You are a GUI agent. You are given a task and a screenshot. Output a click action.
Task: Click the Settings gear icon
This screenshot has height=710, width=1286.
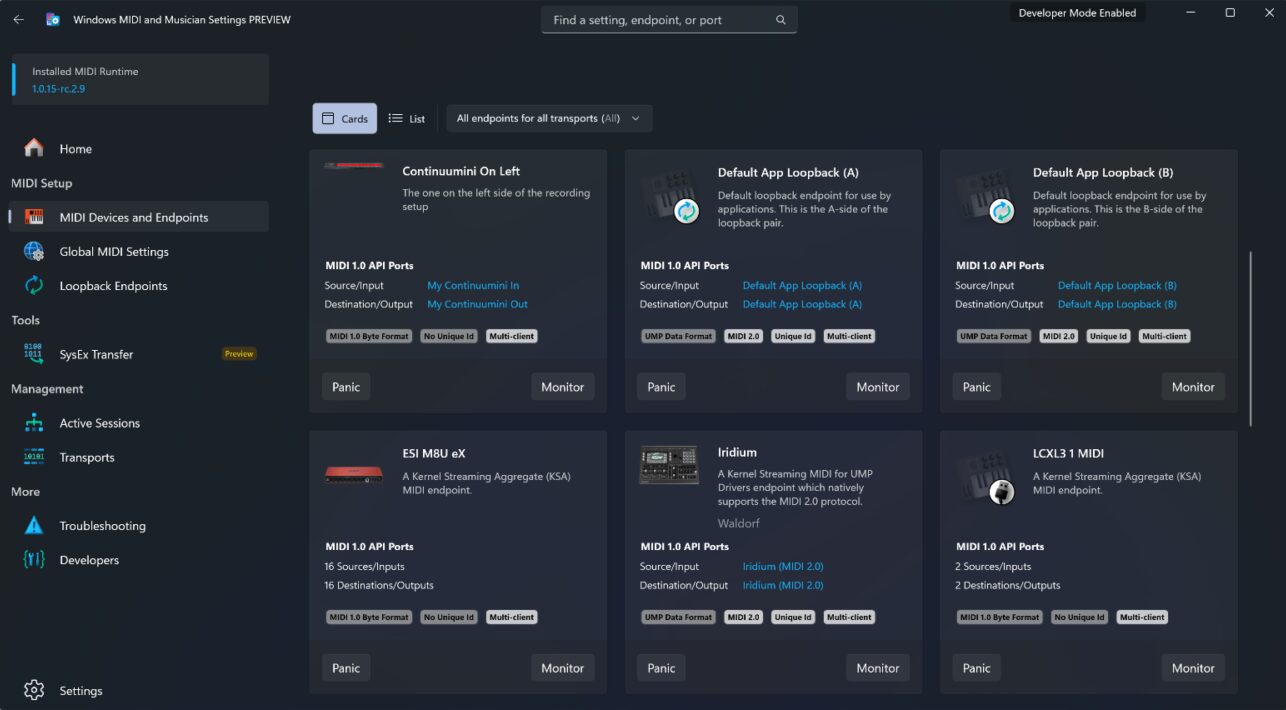34,690
